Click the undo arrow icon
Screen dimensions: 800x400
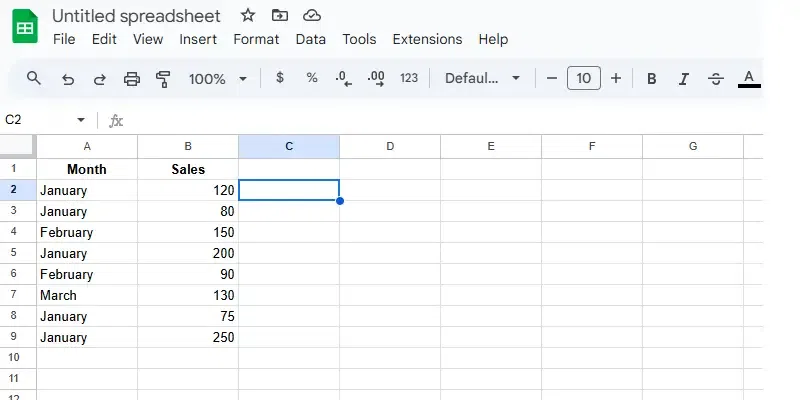click(x=68, y=78)
